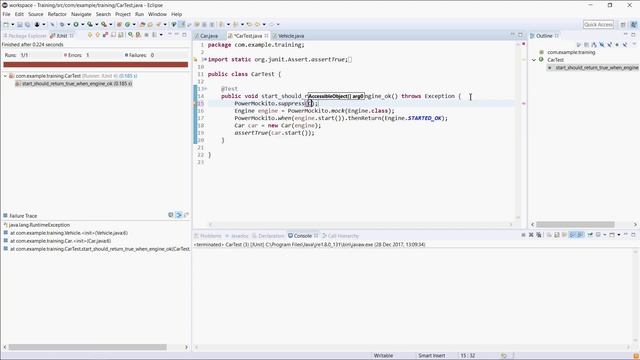Open JUnit test run history
Viewport: 640px width, 360px height.
(154, 35)
